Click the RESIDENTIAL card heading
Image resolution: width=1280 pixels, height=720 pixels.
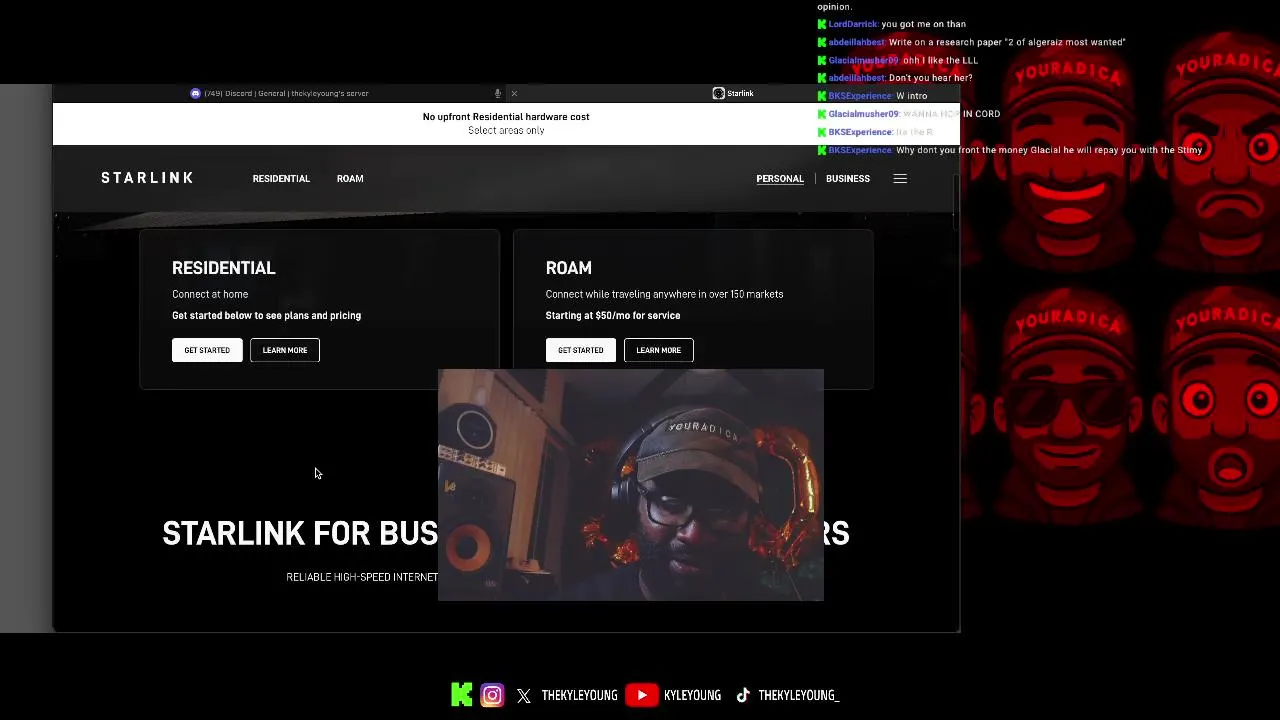[x=224, y=268]
